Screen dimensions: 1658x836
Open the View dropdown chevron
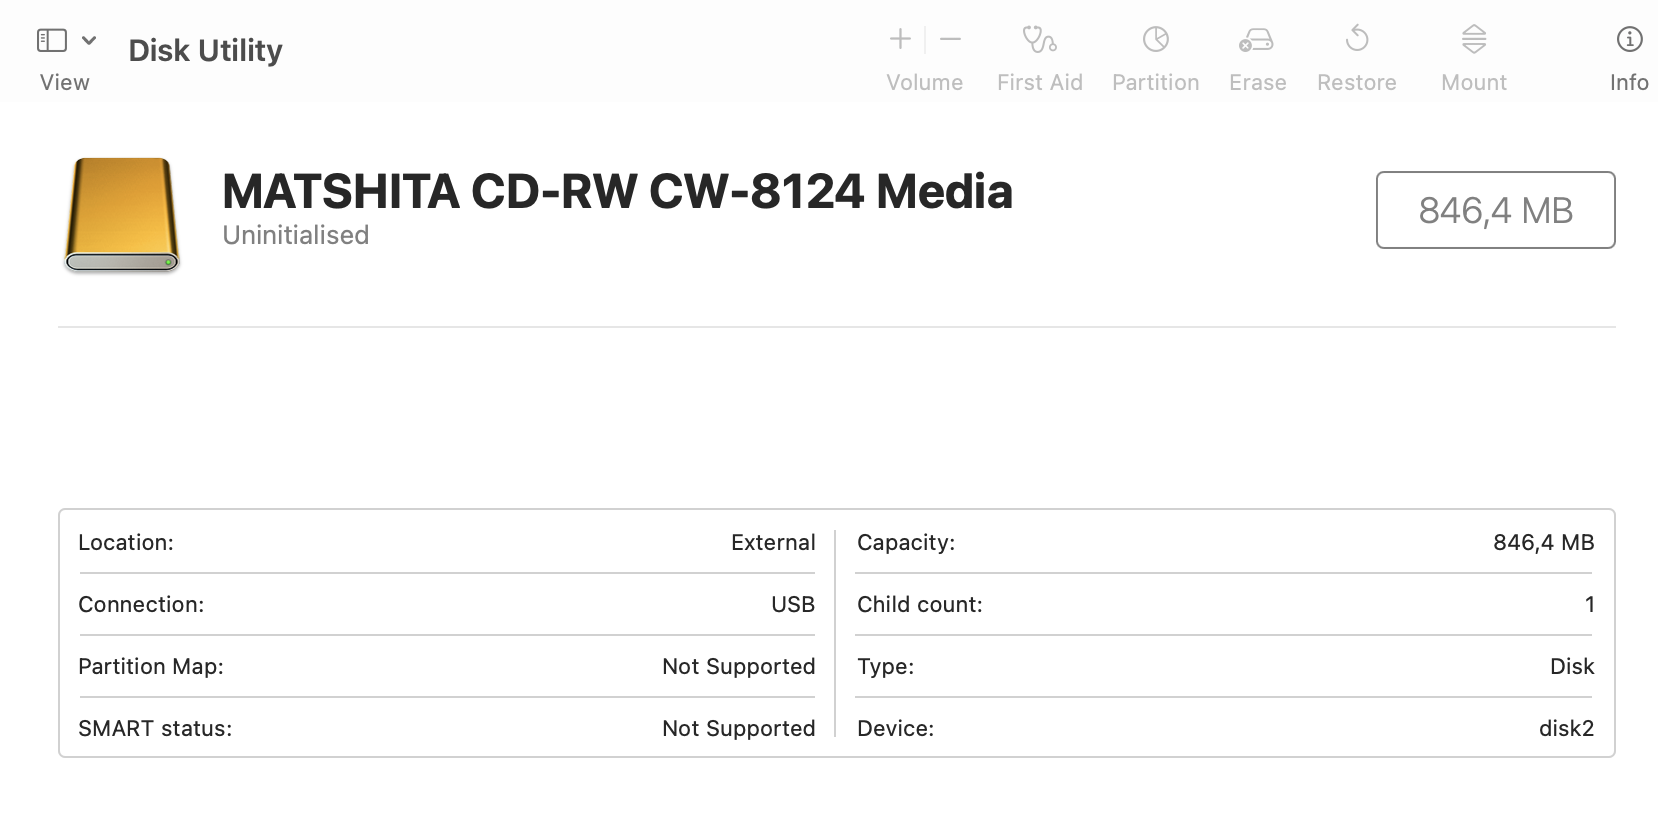89,40
